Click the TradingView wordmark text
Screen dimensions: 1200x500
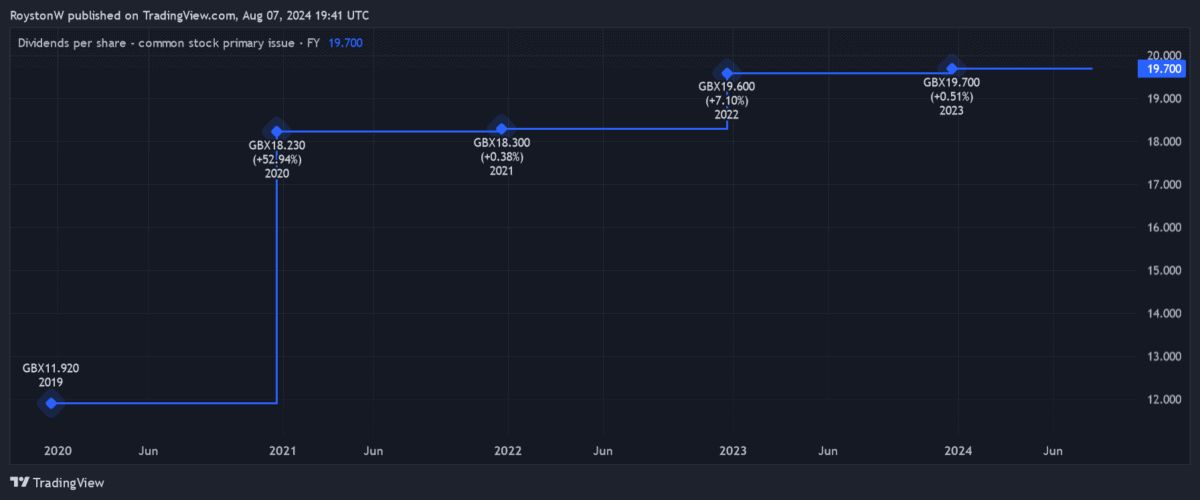[68, 482]
